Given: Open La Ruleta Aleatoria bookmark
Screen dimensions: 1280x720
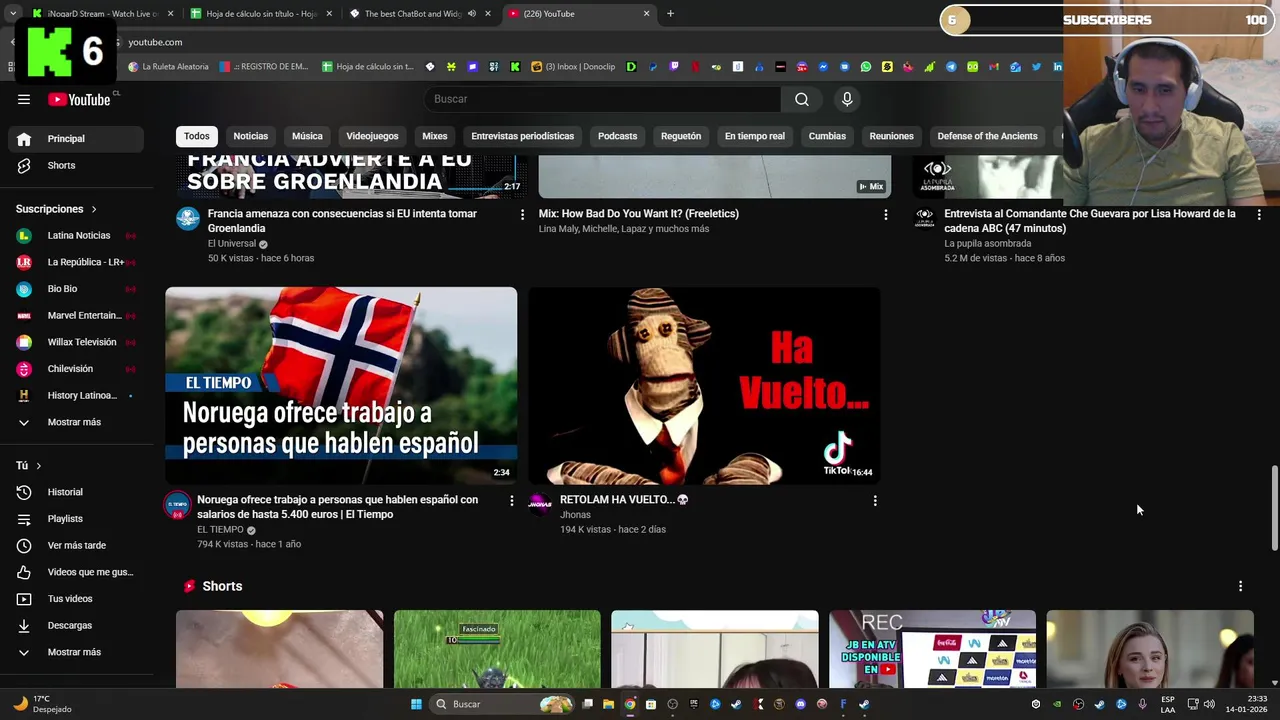Looking at the screenshot, I should point(168,67).
